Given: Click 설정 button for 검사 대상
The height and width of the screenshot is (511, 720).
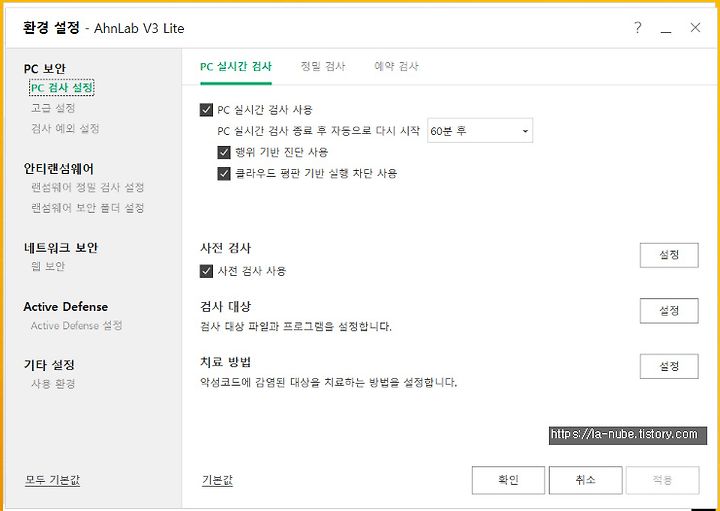Looking at the screenshot, I should [x=669, y=311].
